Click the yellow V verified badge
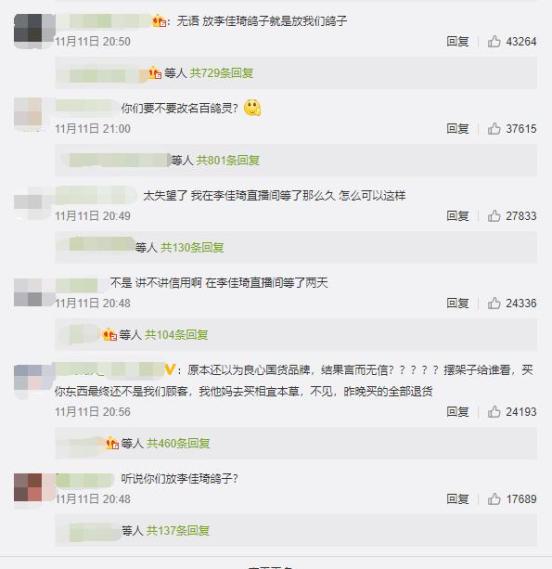The image size is (552, 569). (x=170, y=370)
